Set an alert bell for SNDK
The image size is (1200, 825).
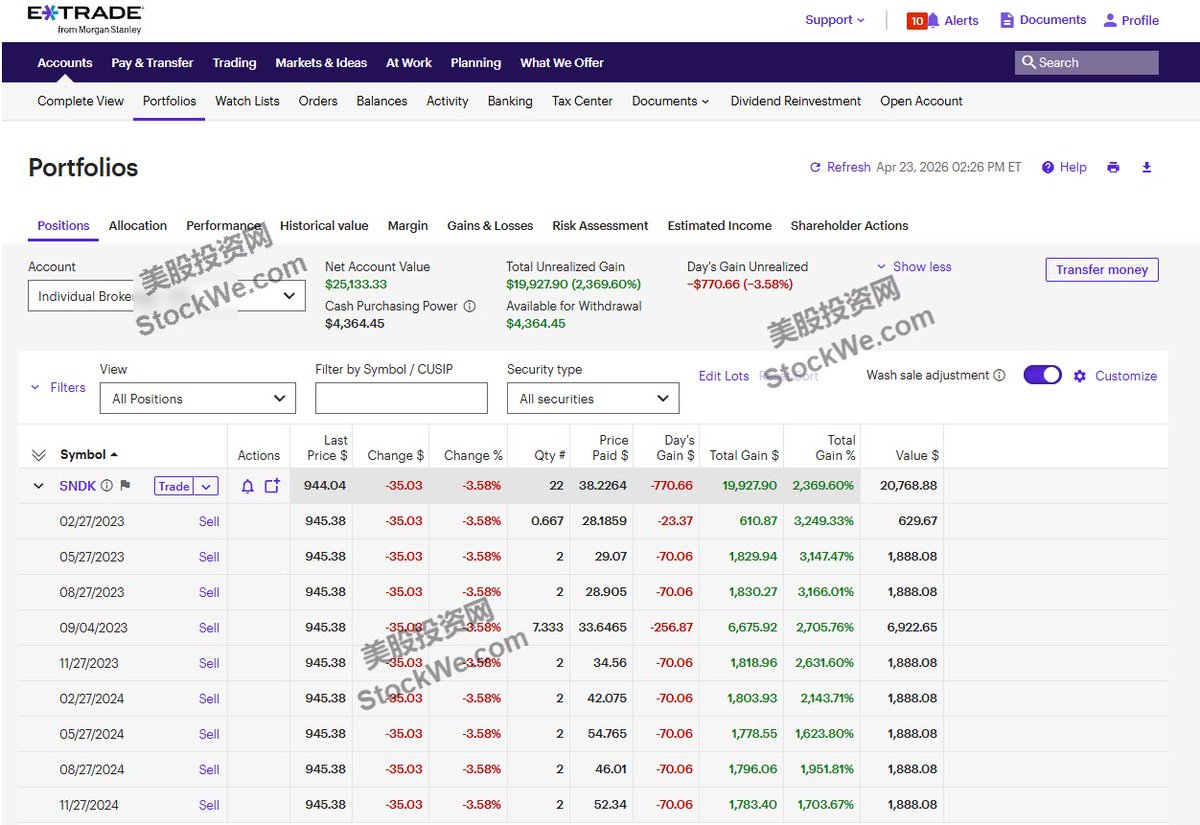(x=248, y=486)
